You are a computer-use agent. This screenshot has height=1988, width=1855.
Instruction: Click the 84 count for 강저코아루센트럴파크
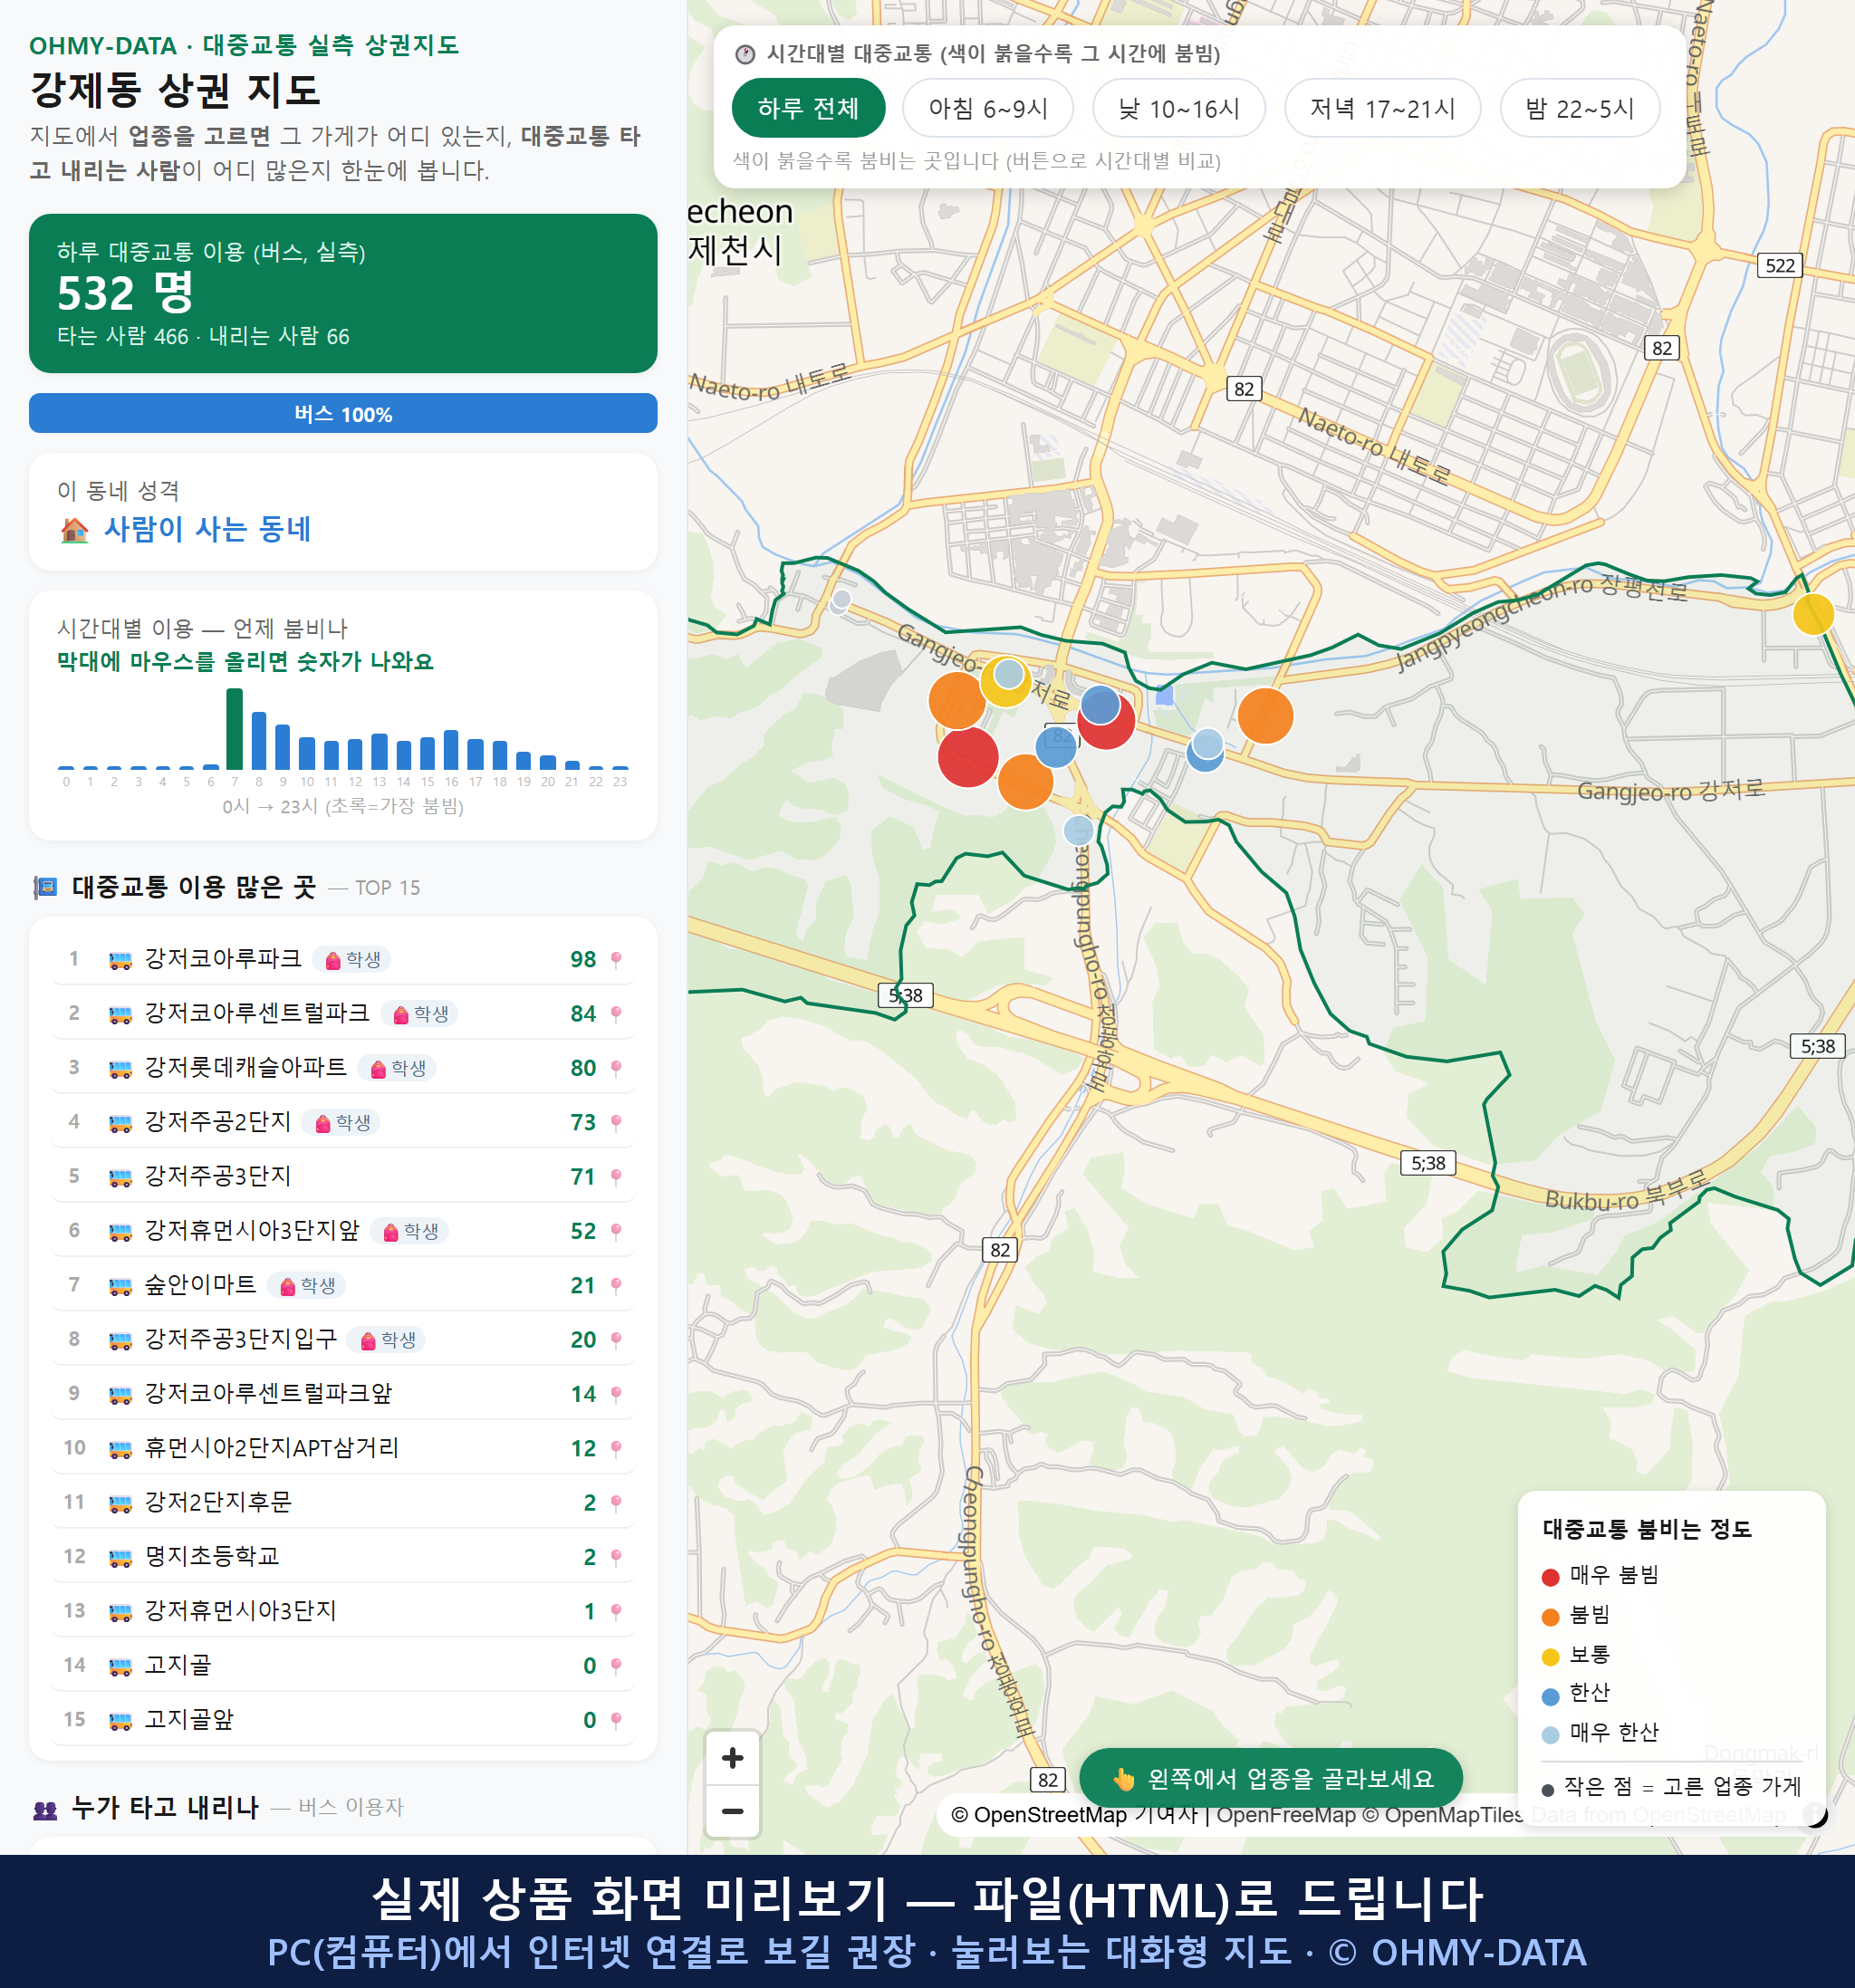[x=583, y=1014]
